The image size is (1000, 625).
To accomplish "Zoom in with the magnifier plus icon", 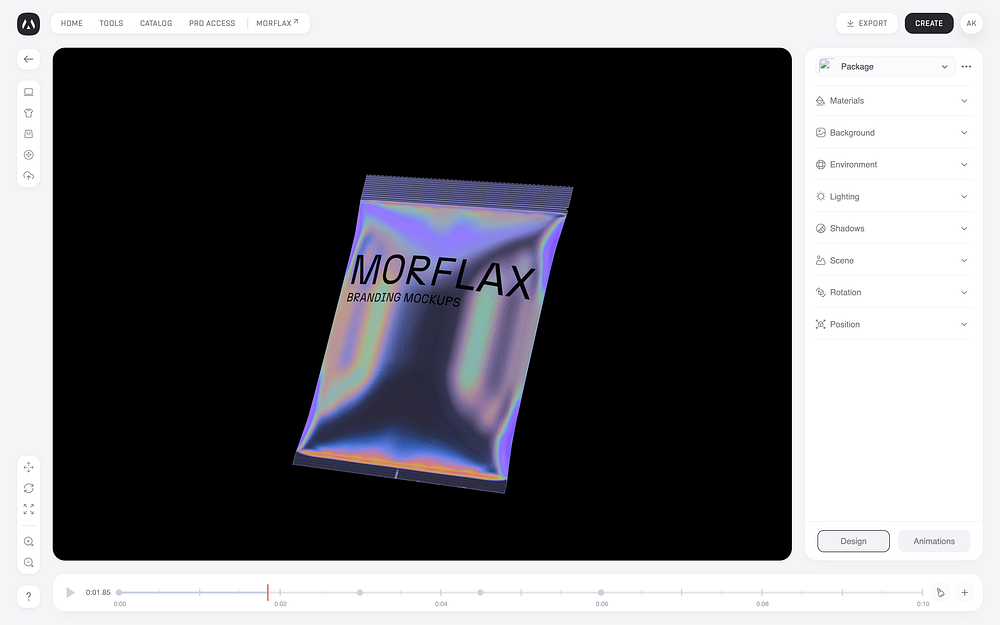I will click(28, 542).
